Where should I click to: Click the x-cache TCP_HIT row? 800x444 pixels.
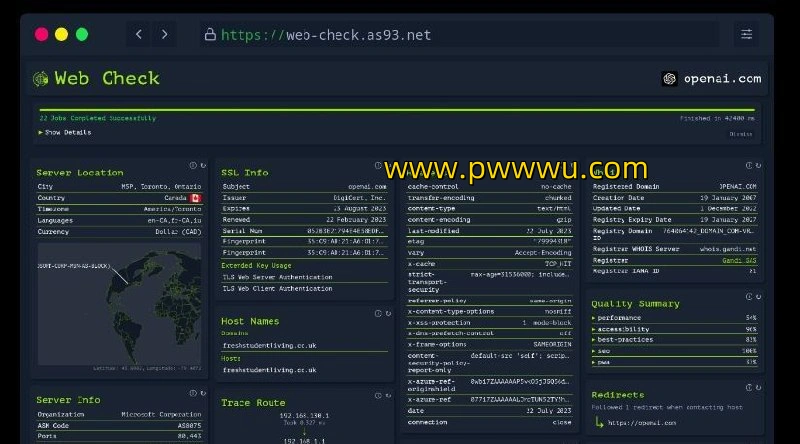tap(489, 264)
